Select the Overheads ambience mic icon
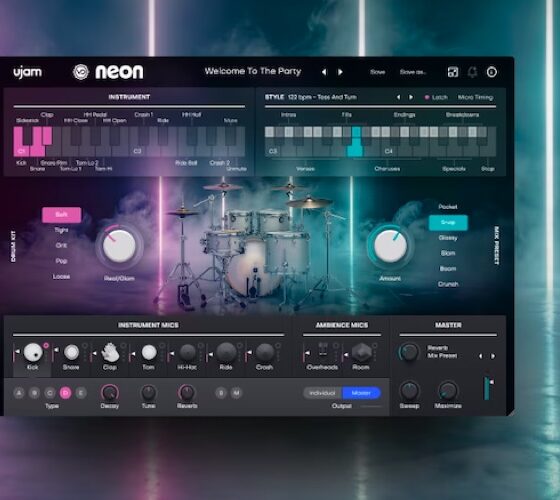The height and width of the screenshot is (500, 560). pyautogui.click(x=323, y=350)
